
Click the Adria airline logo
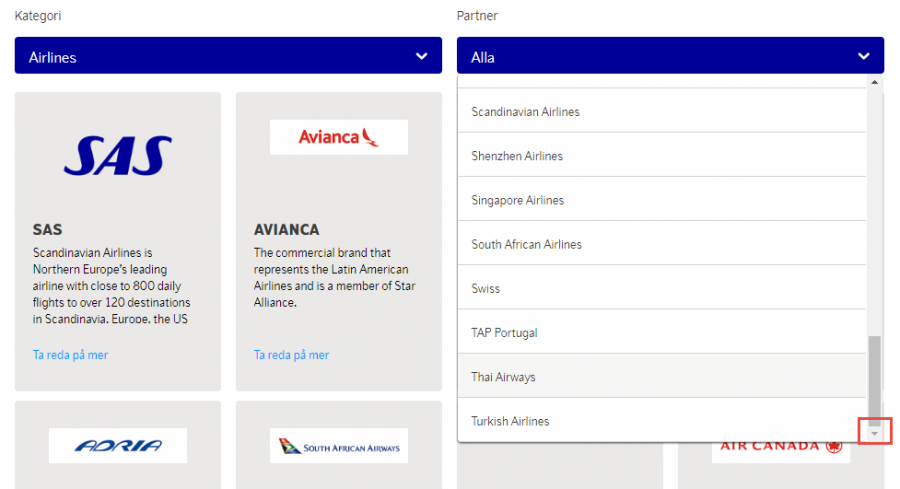coord(118,446)
